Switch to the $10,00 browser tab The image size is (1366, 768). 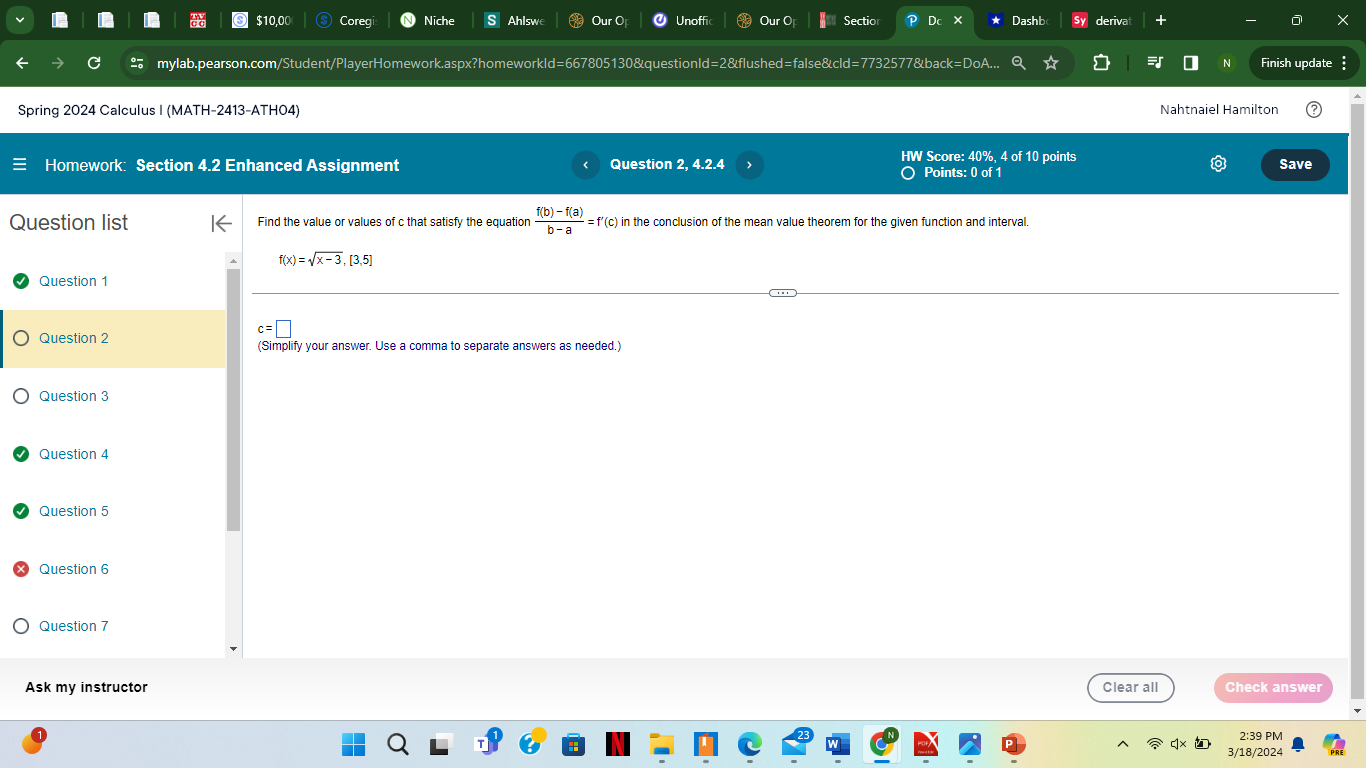coord(262,20)
